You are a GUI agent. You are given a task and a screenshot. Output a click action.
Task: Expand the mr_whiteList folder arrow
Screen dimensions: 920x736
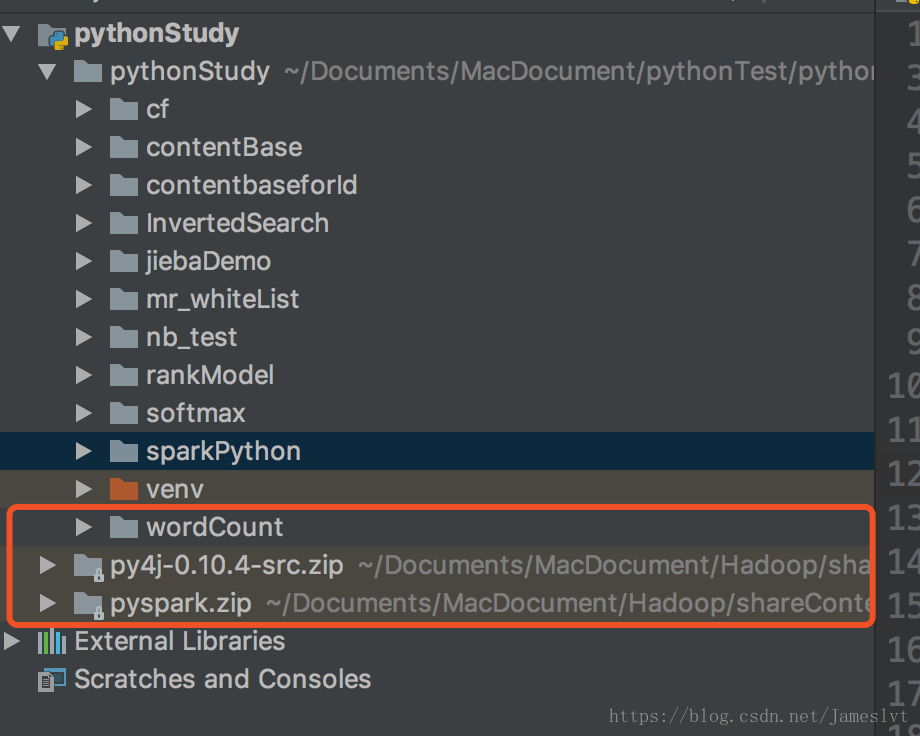[x=84, y=299]
